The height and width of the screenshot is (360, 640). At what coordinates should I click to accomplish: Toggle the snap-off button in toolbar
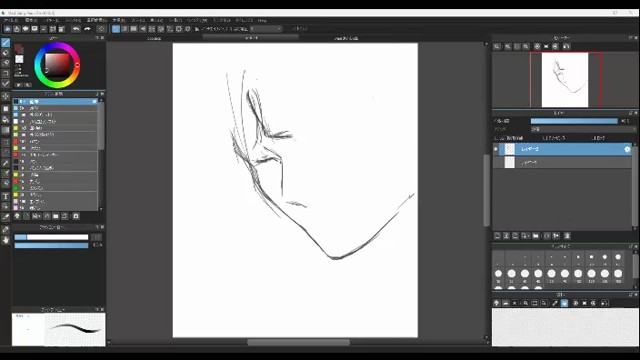point(116,29)
